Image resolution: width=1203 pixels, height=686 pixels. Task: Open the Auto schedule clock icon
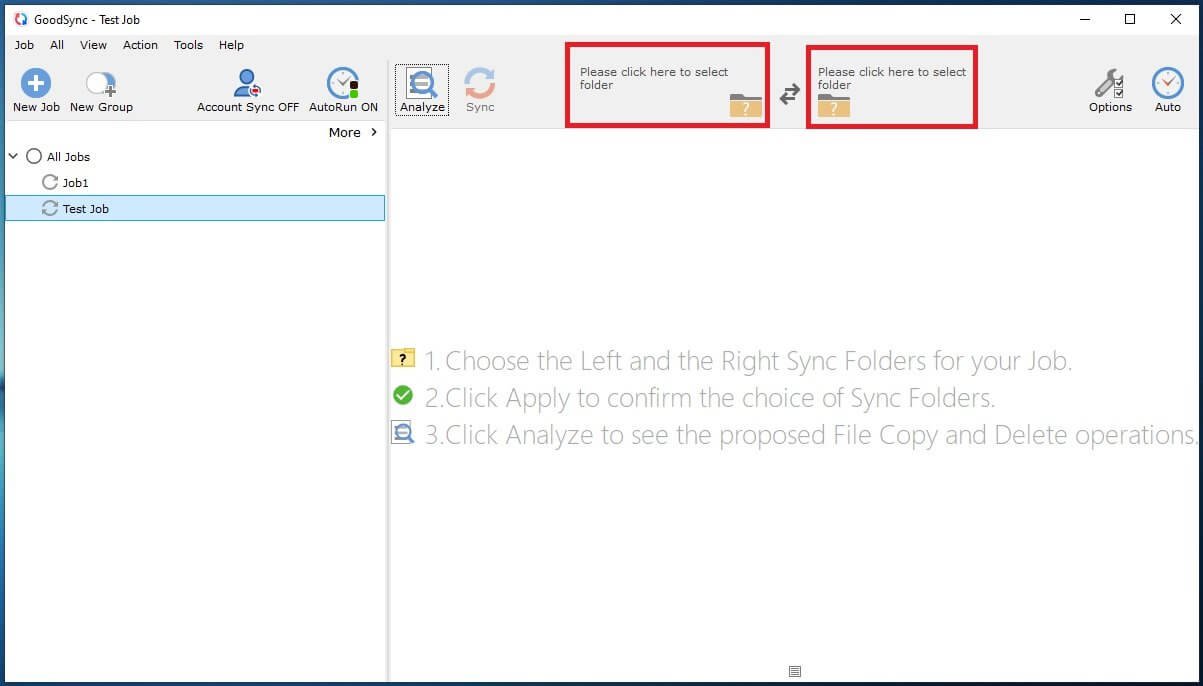[x=1167, y=83]
